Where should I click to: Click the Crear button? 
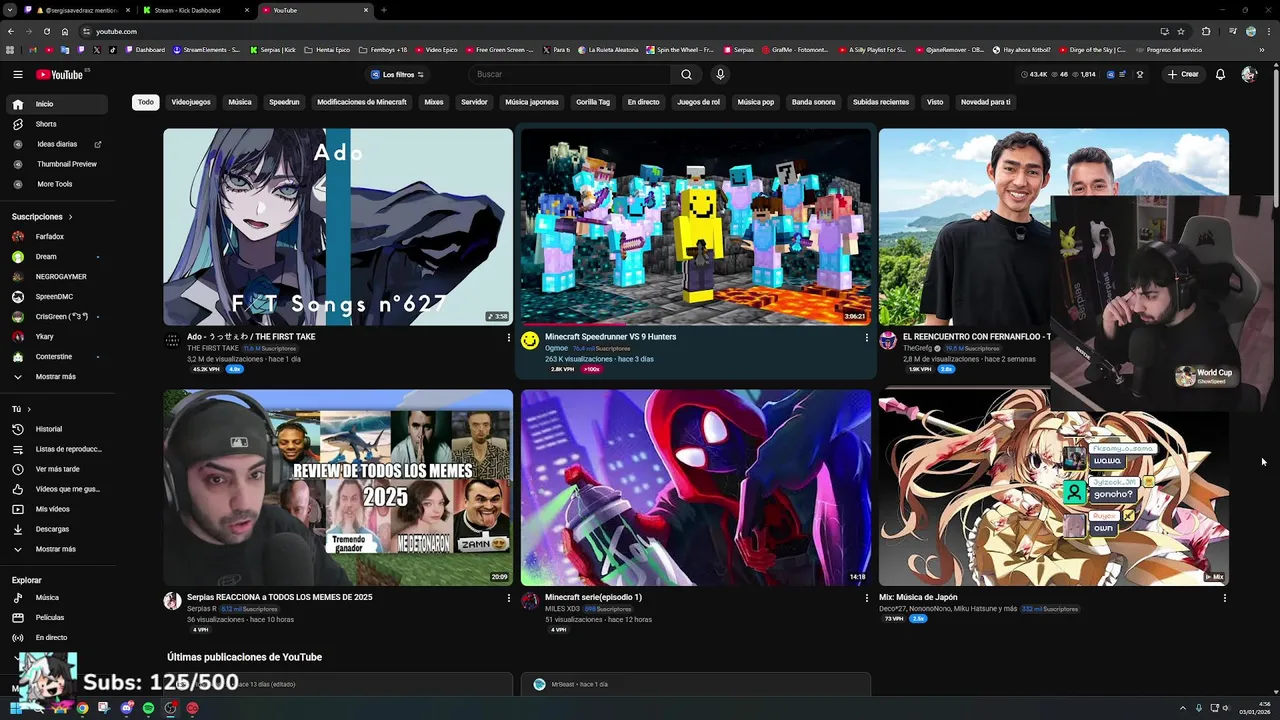click(x=1182, y=74)
